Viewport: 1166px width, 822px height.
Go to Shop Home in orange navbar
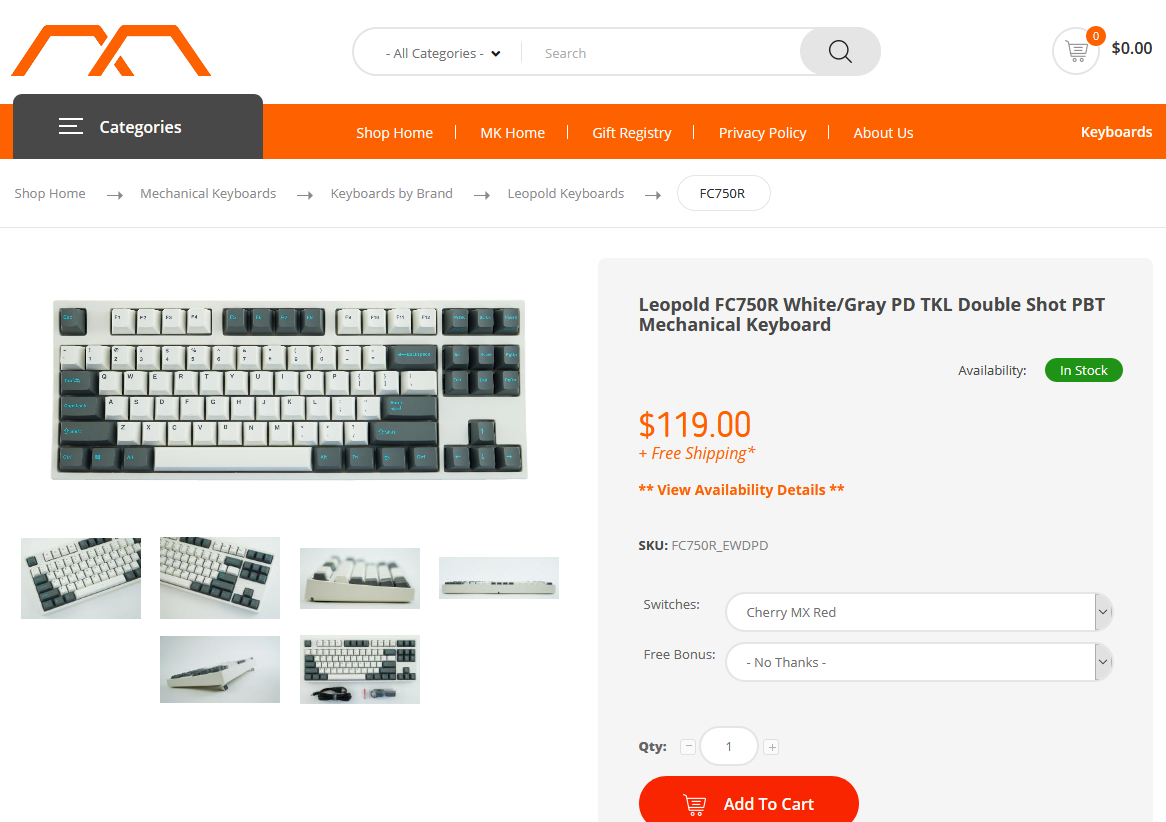[394, 132]
